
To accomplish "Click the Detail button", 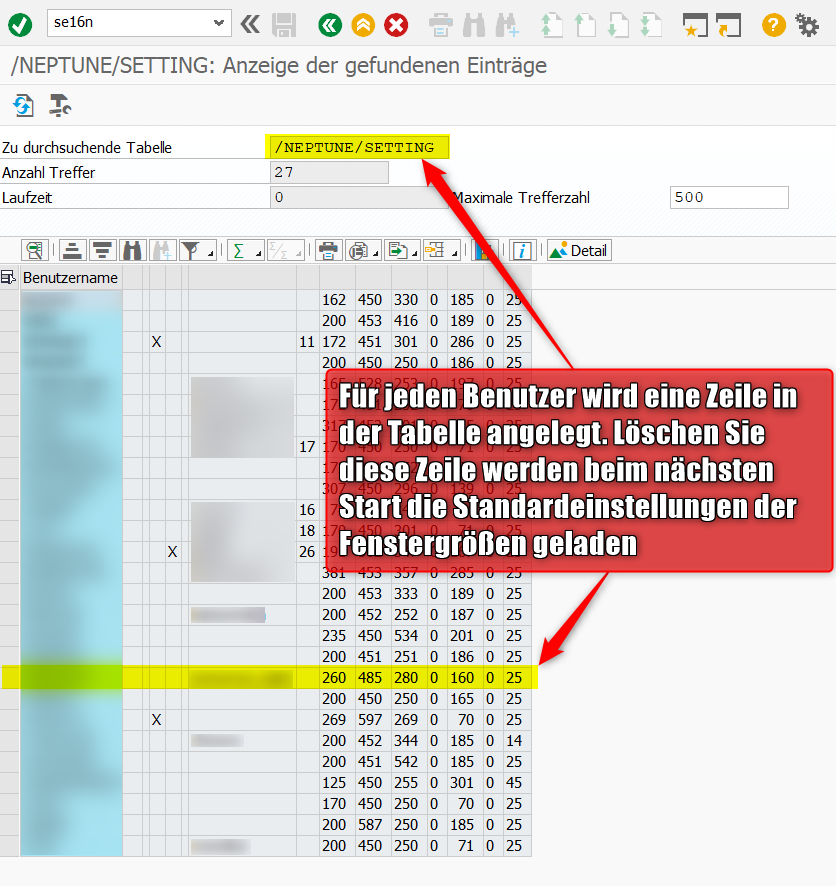I will point(580,250).
